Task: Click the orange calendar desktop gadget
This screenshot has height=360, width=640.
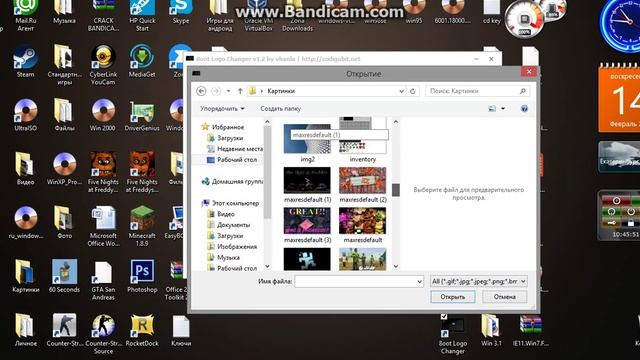Action: [619, 99]
